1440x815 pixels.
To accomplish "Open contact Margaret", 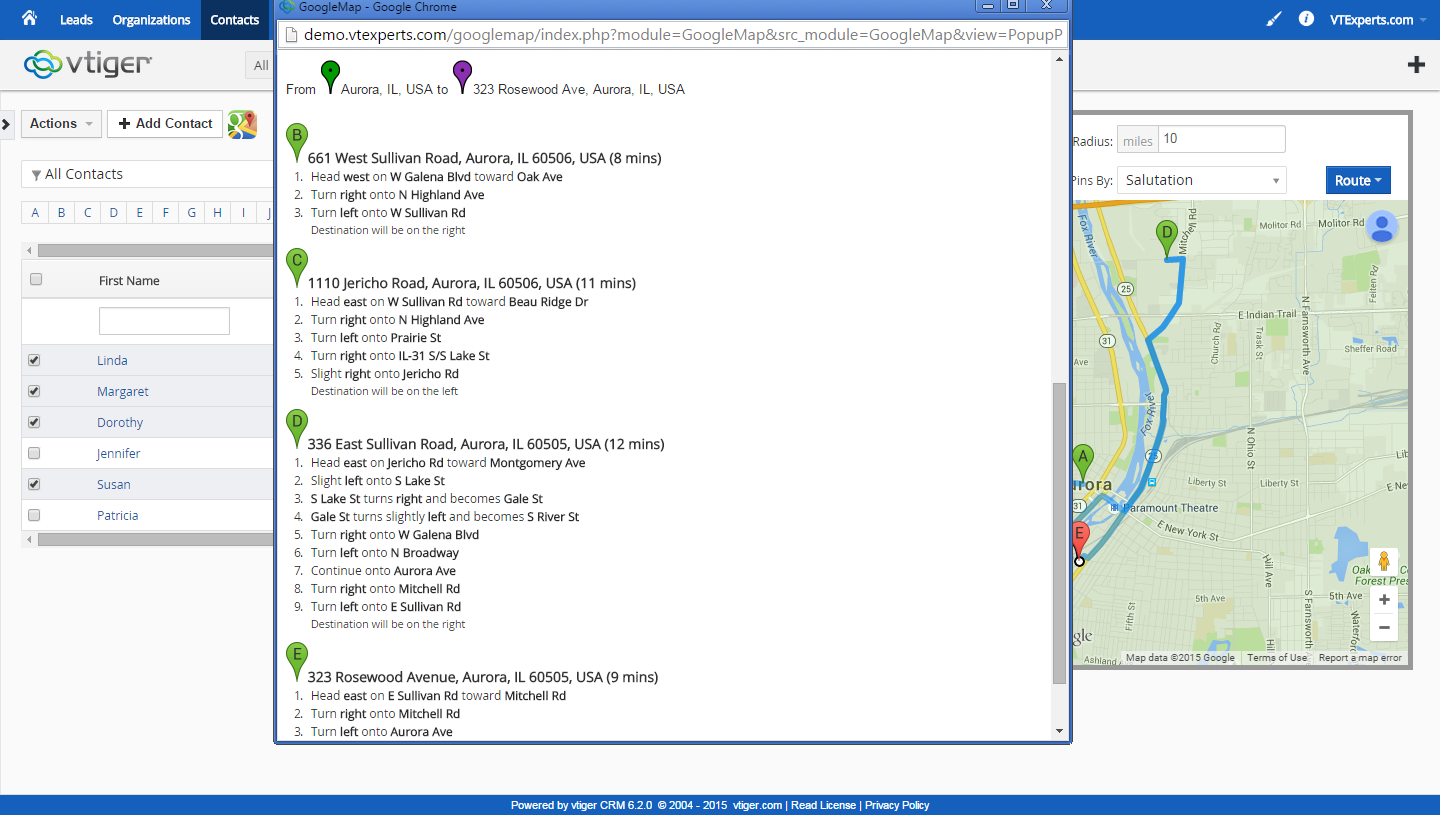I will pos(123,391).
